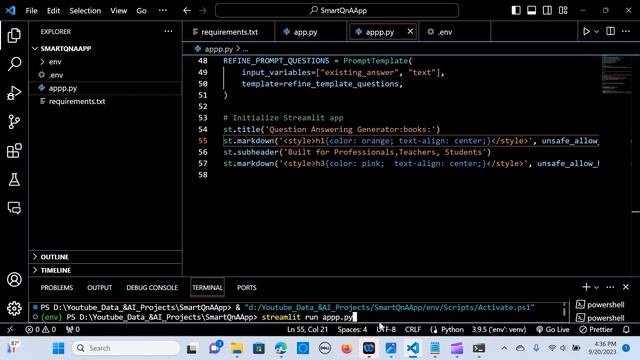Expand the TIMELINE section
The image size is (640, 360).
coord(56,270)
